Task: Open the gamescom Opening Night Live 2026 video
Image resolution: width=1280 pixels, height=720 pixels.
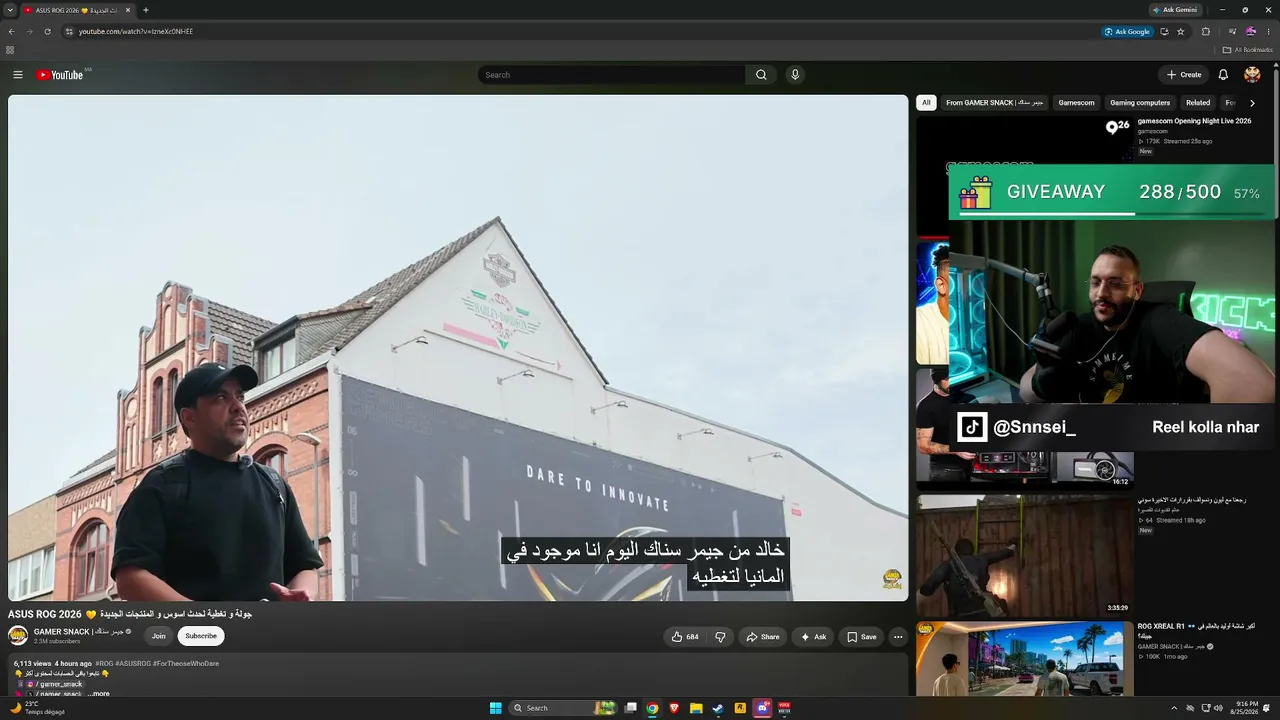Action: (1194, 121)
